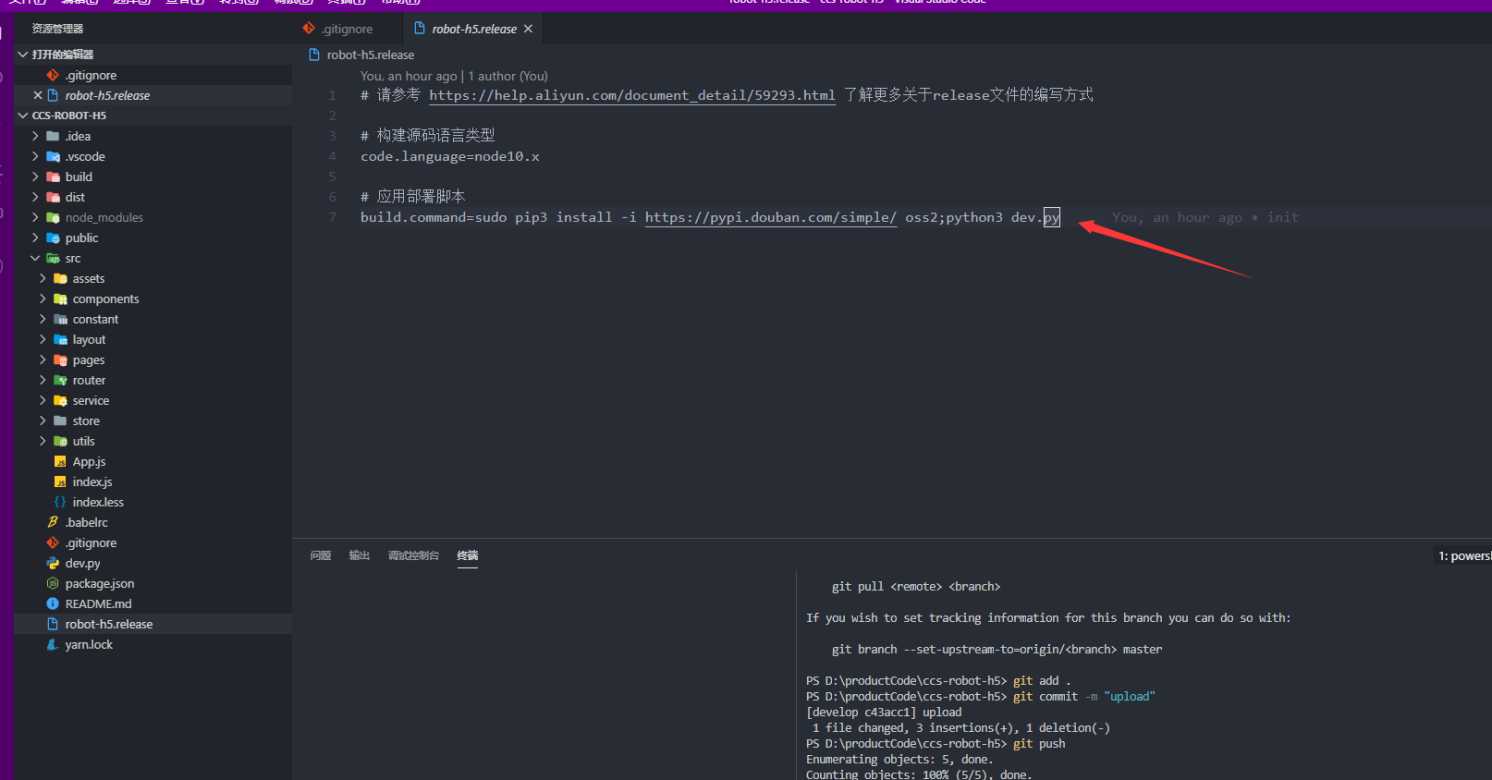1492x780 pixels.
Task: Close the robot-h5.release editor tab
Action: pyautogui.click(x=528, y=29)
